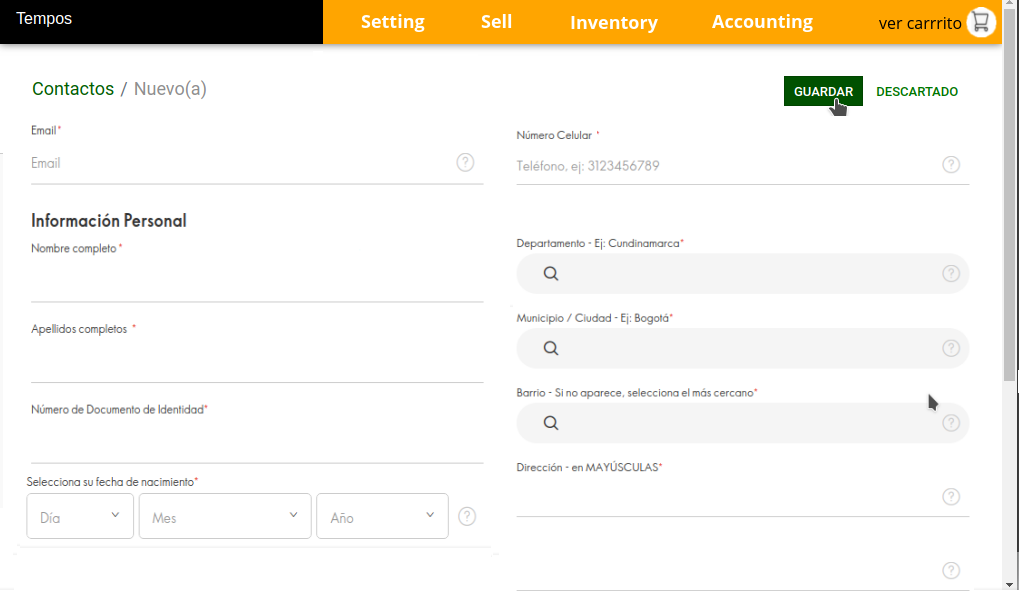Open the Setting menu
Image resolution: width=1019 pixels, height=592 pixels.
click(x=392, y=22)
